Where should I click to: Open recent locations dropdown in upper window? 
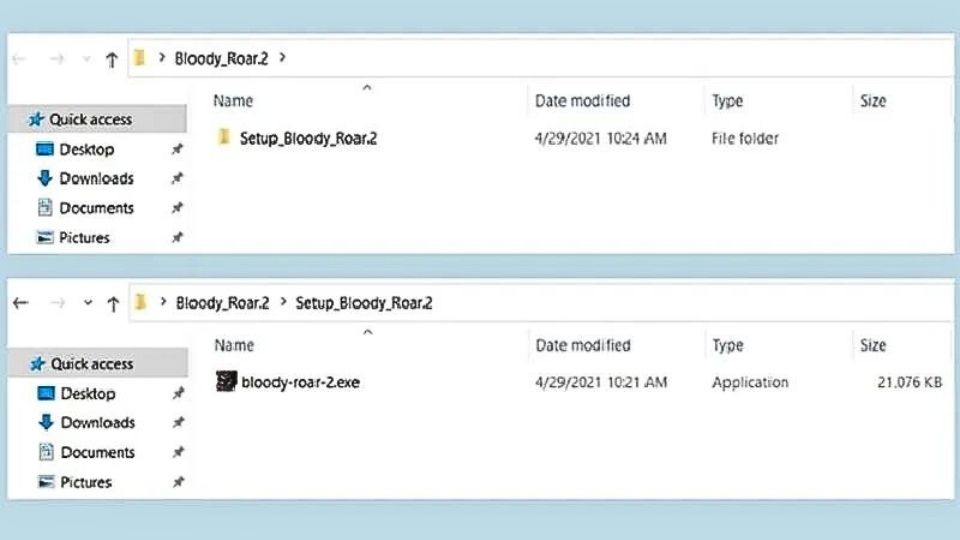coord(86,59)
